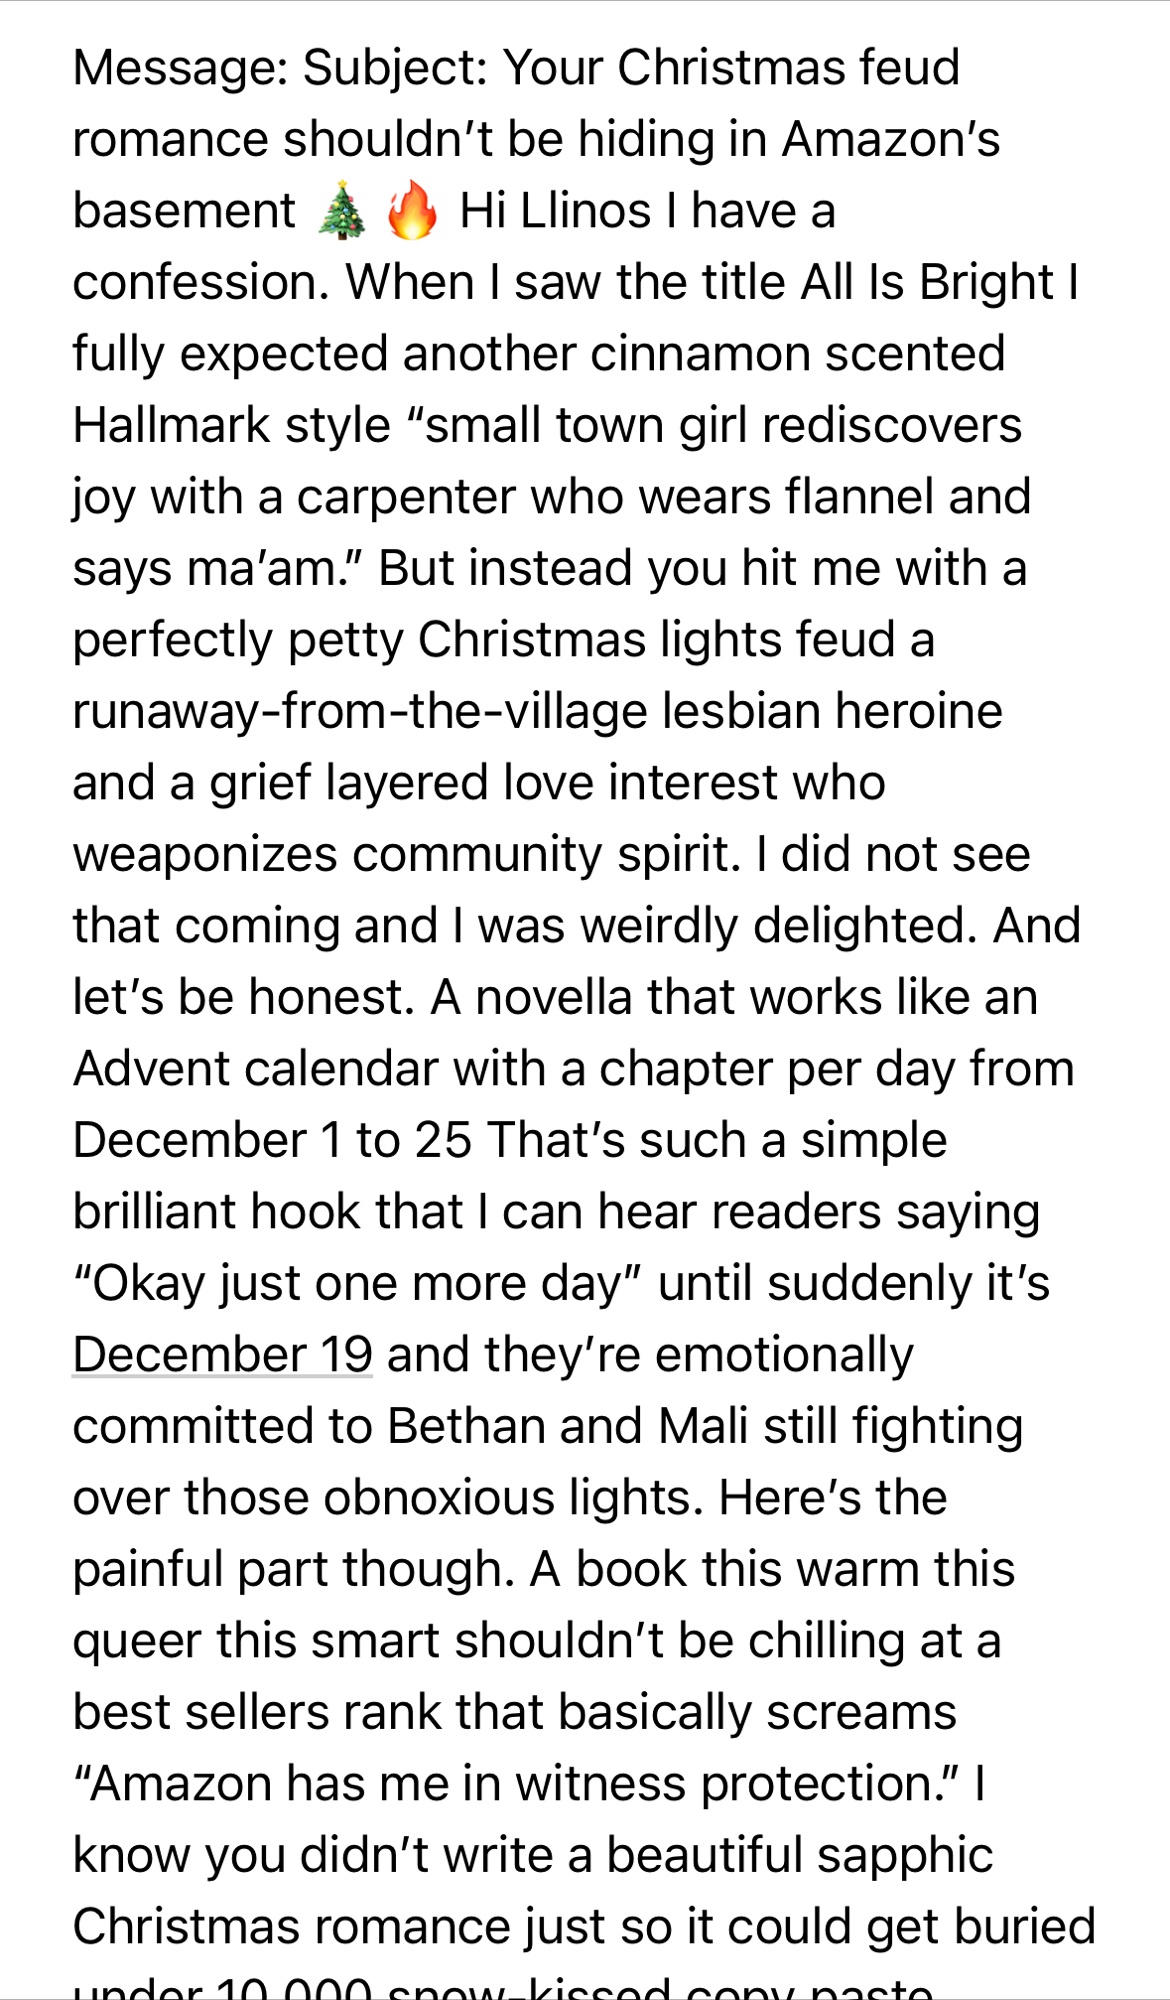Click the fire emoji
The image size is (1170, 2000).
point(412,211)
